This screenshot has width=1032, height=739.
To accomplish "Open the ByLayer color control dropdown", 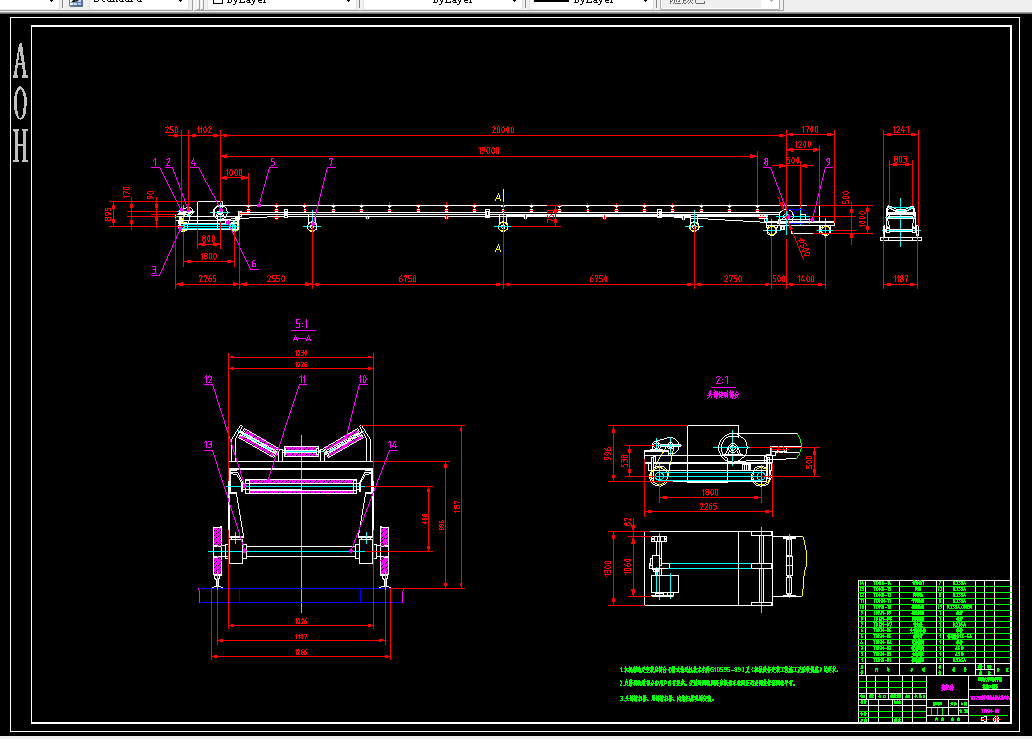I will [x=283, y=3].
